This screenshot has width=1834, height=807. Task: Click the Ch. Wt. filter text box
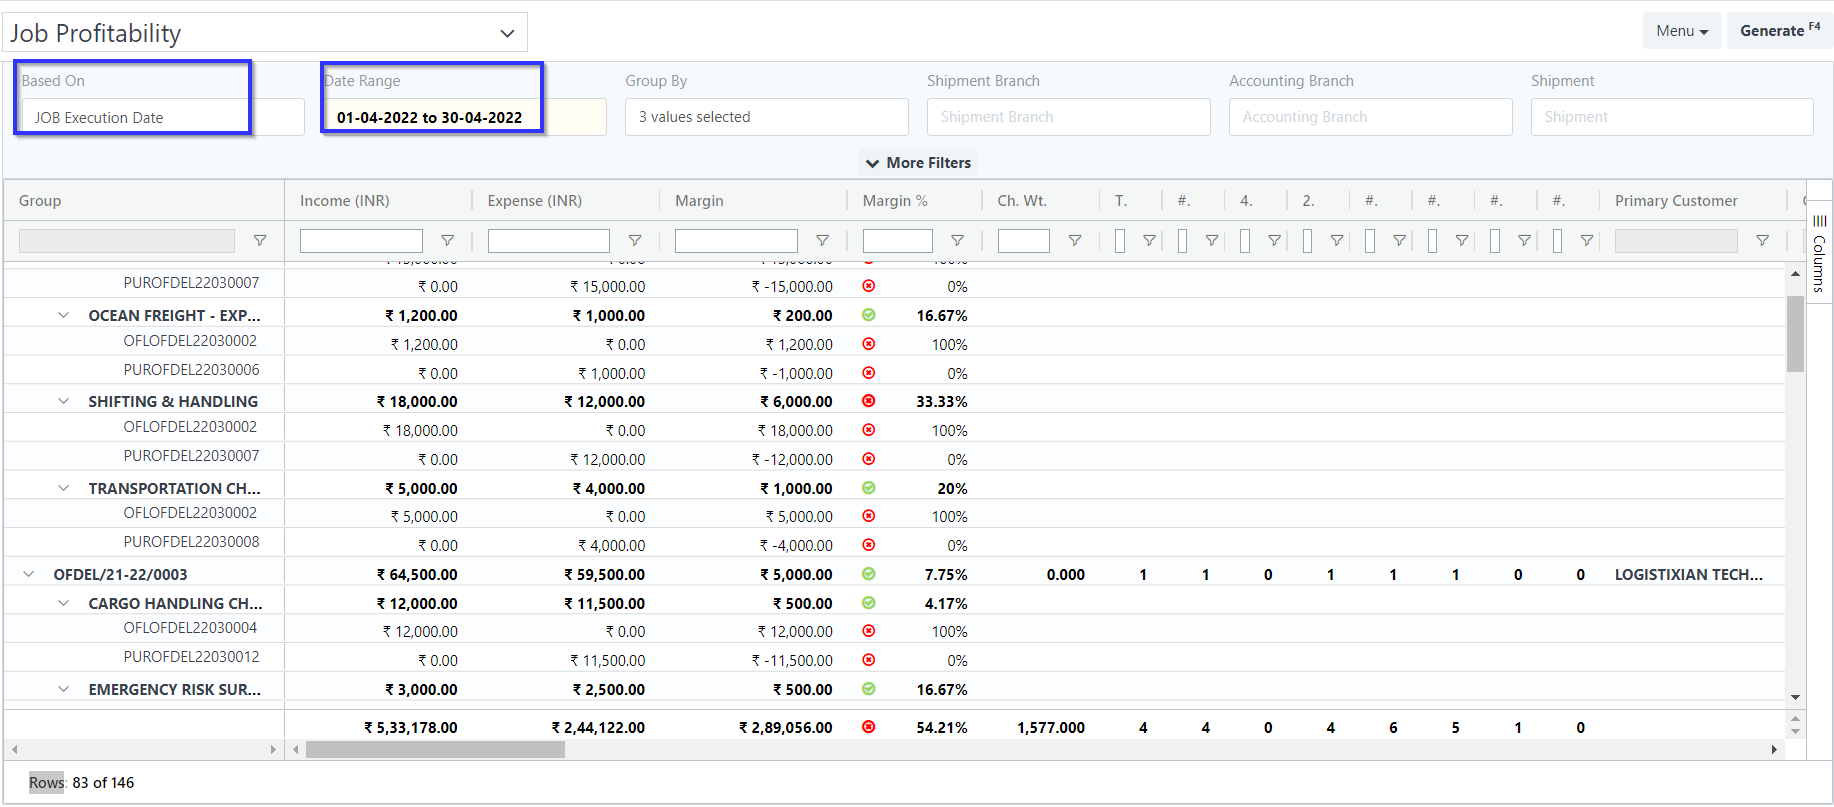pyautogui.click(x=1024, y=241)
